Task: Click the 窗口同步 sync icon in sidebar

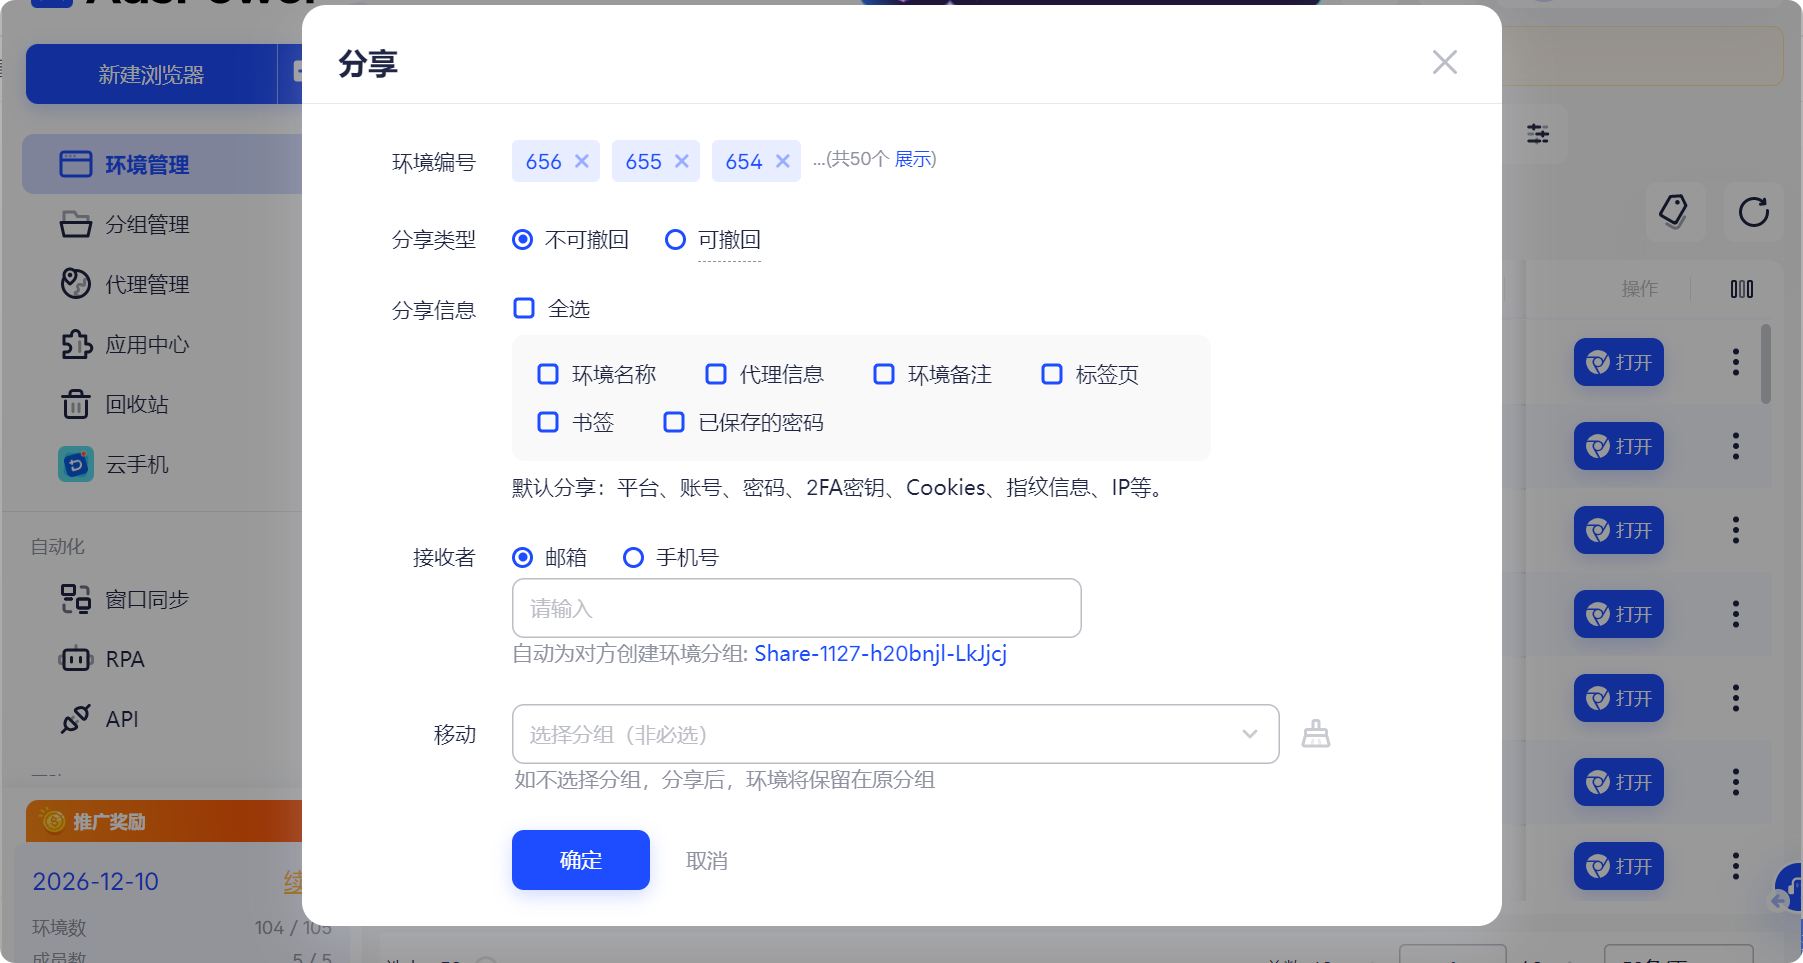Action: pyautogui.click(x=75, y=598)
